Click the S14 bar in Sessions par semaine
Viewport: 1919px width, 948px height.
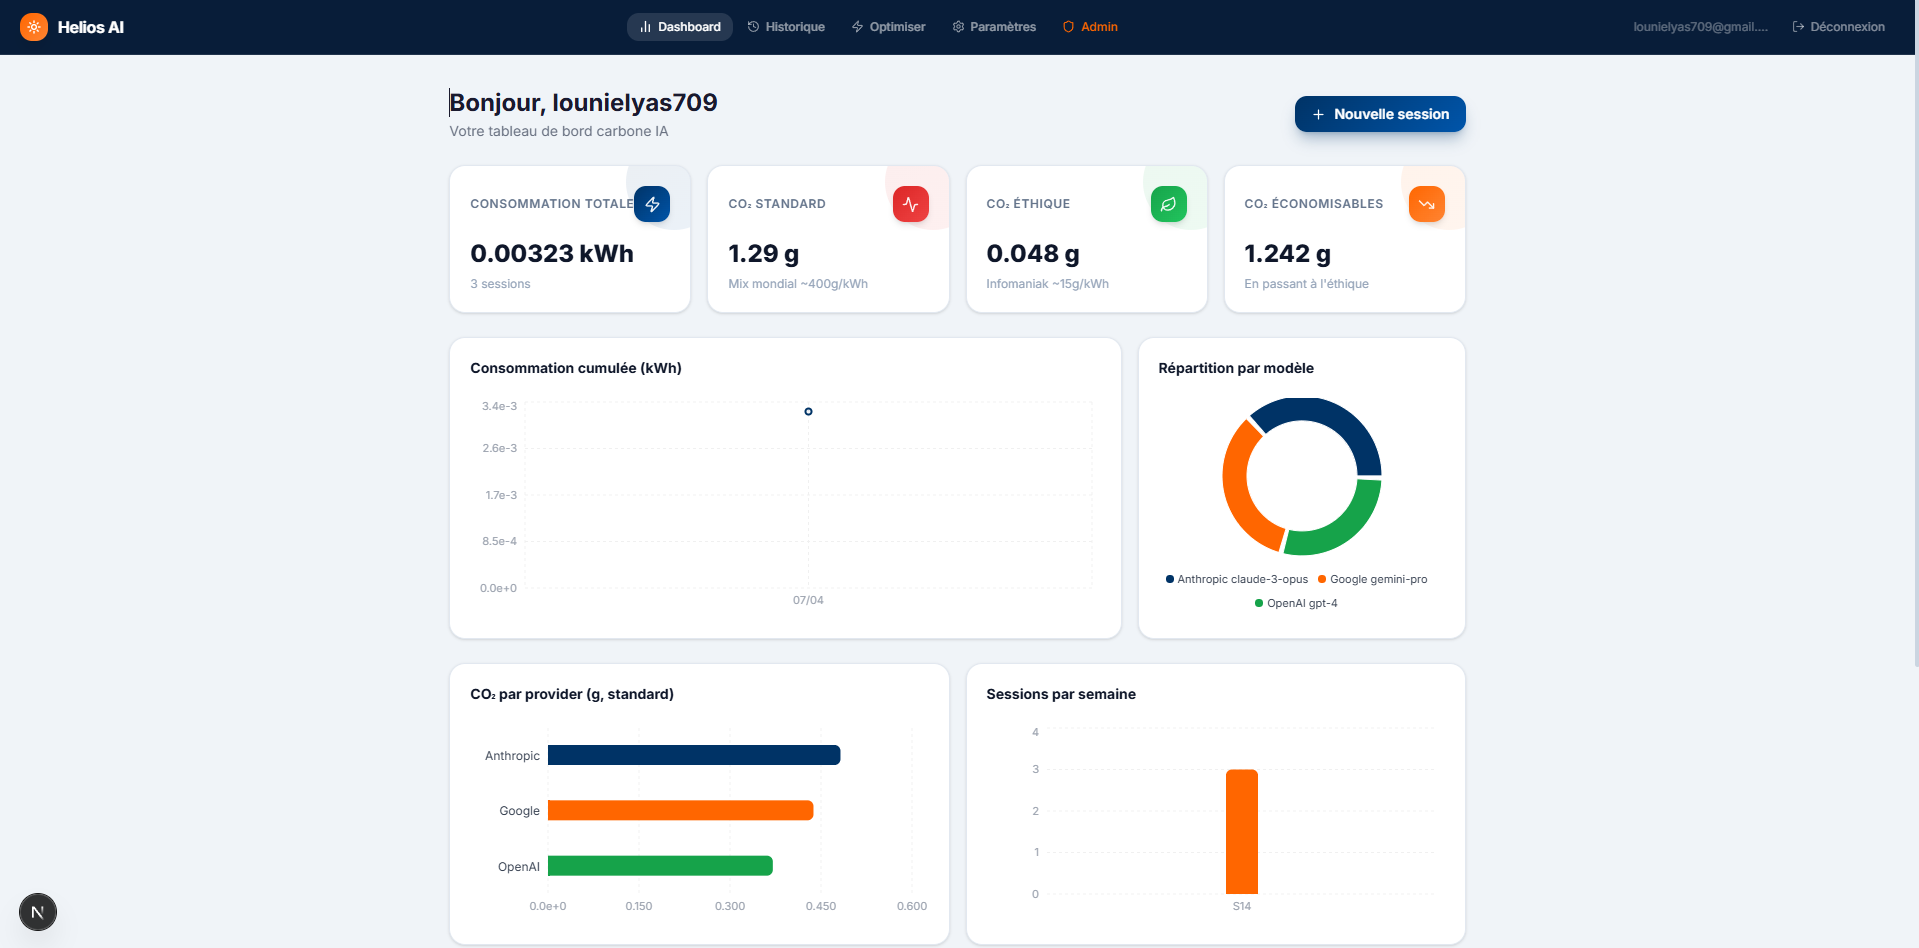coord(1242,832)
